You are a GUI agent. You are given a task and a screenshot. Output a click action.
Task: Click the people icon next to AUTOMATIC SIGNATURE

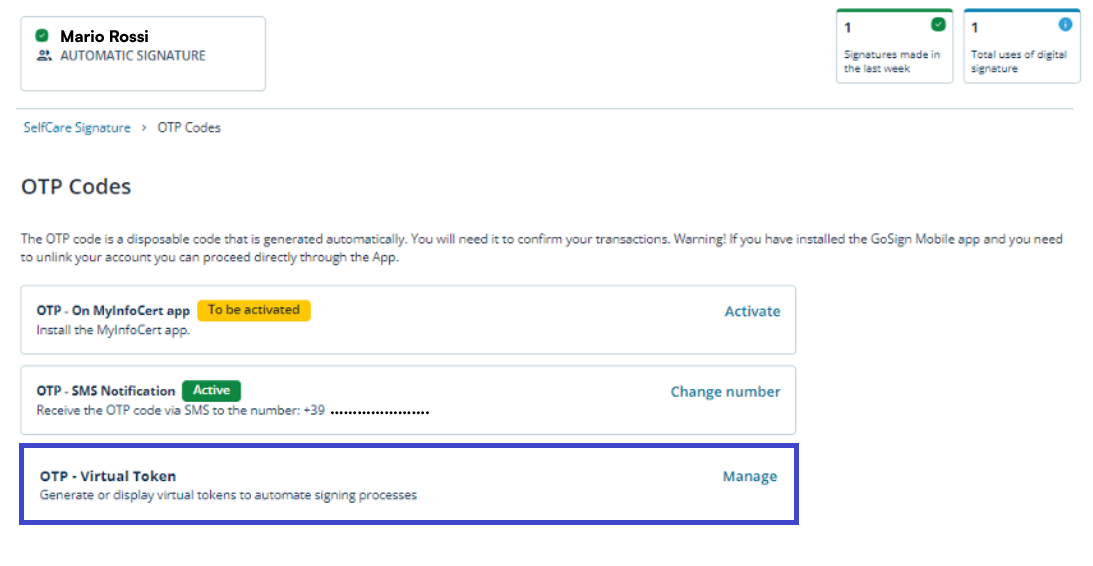43,56
